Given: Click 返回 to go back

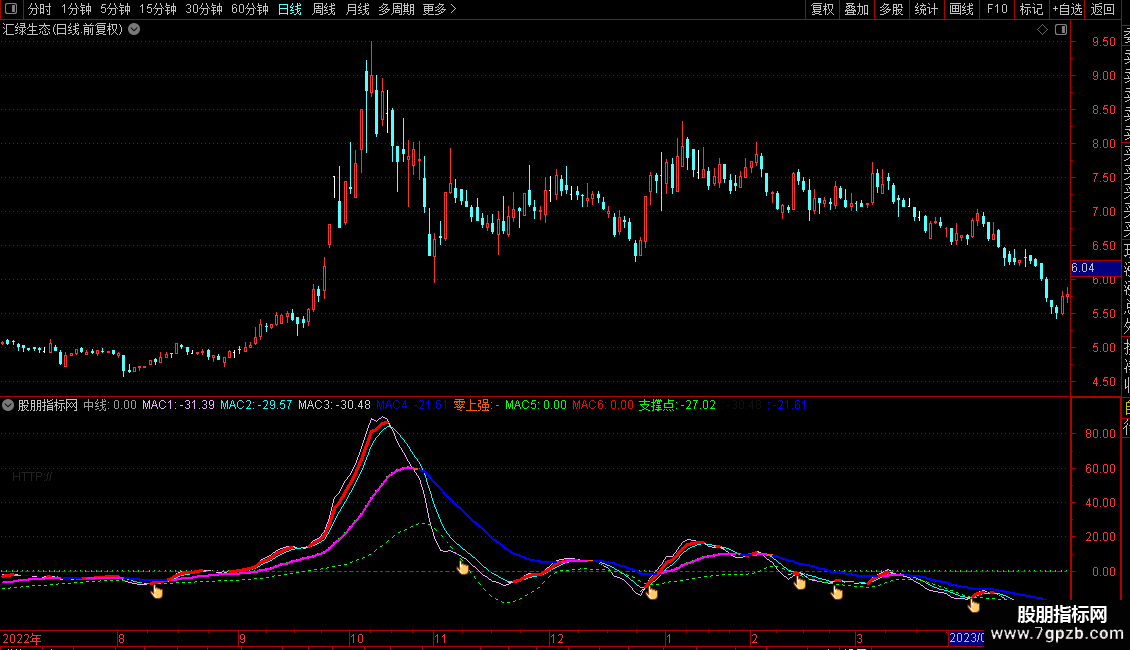Looking at the screenshot, I should (1103, 9).
